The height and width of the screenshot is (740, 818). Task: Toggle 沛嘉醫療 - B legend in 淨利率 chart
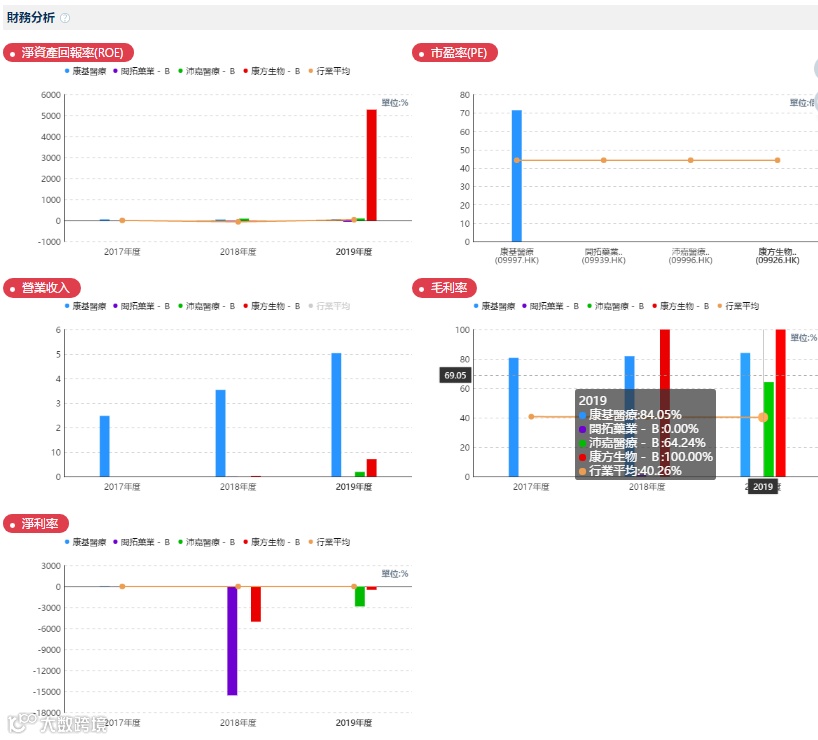pos(207,542)
